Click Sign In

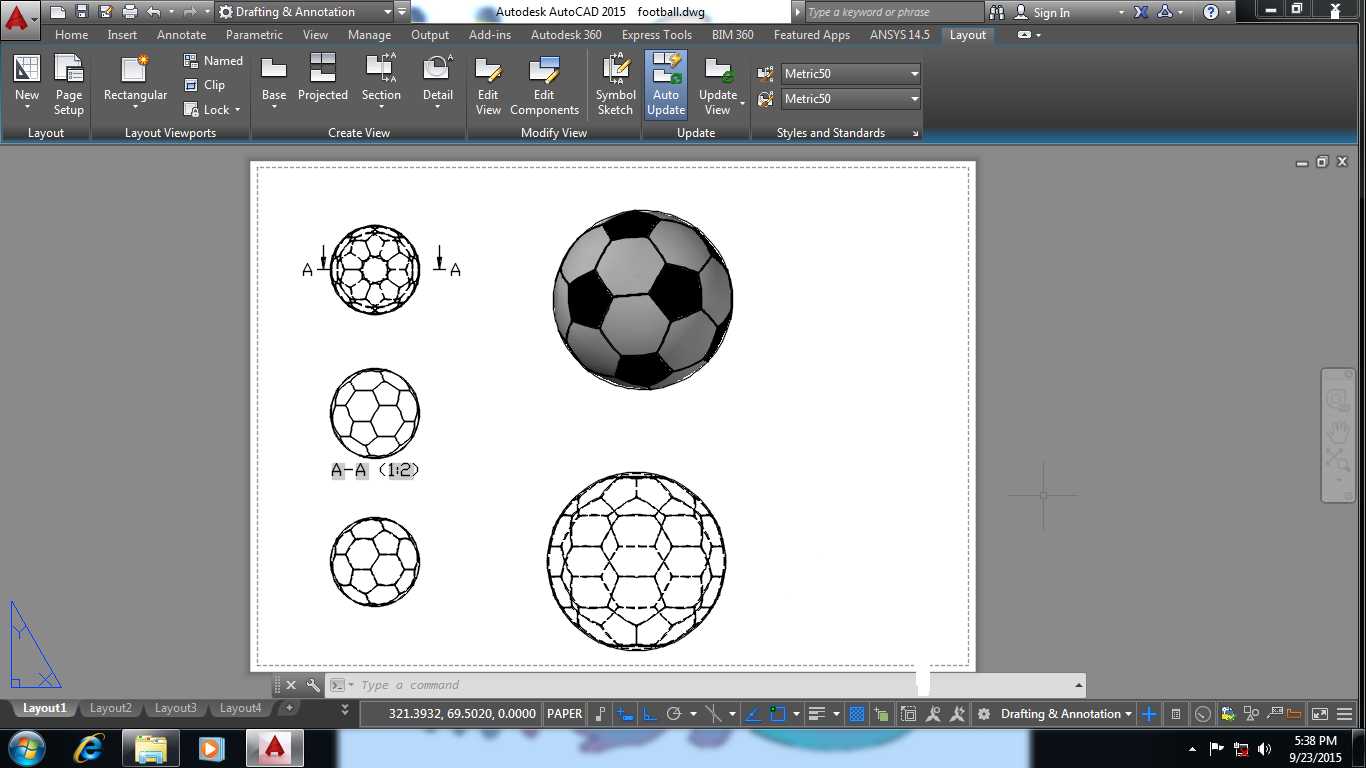click(x=1051, y=13)
